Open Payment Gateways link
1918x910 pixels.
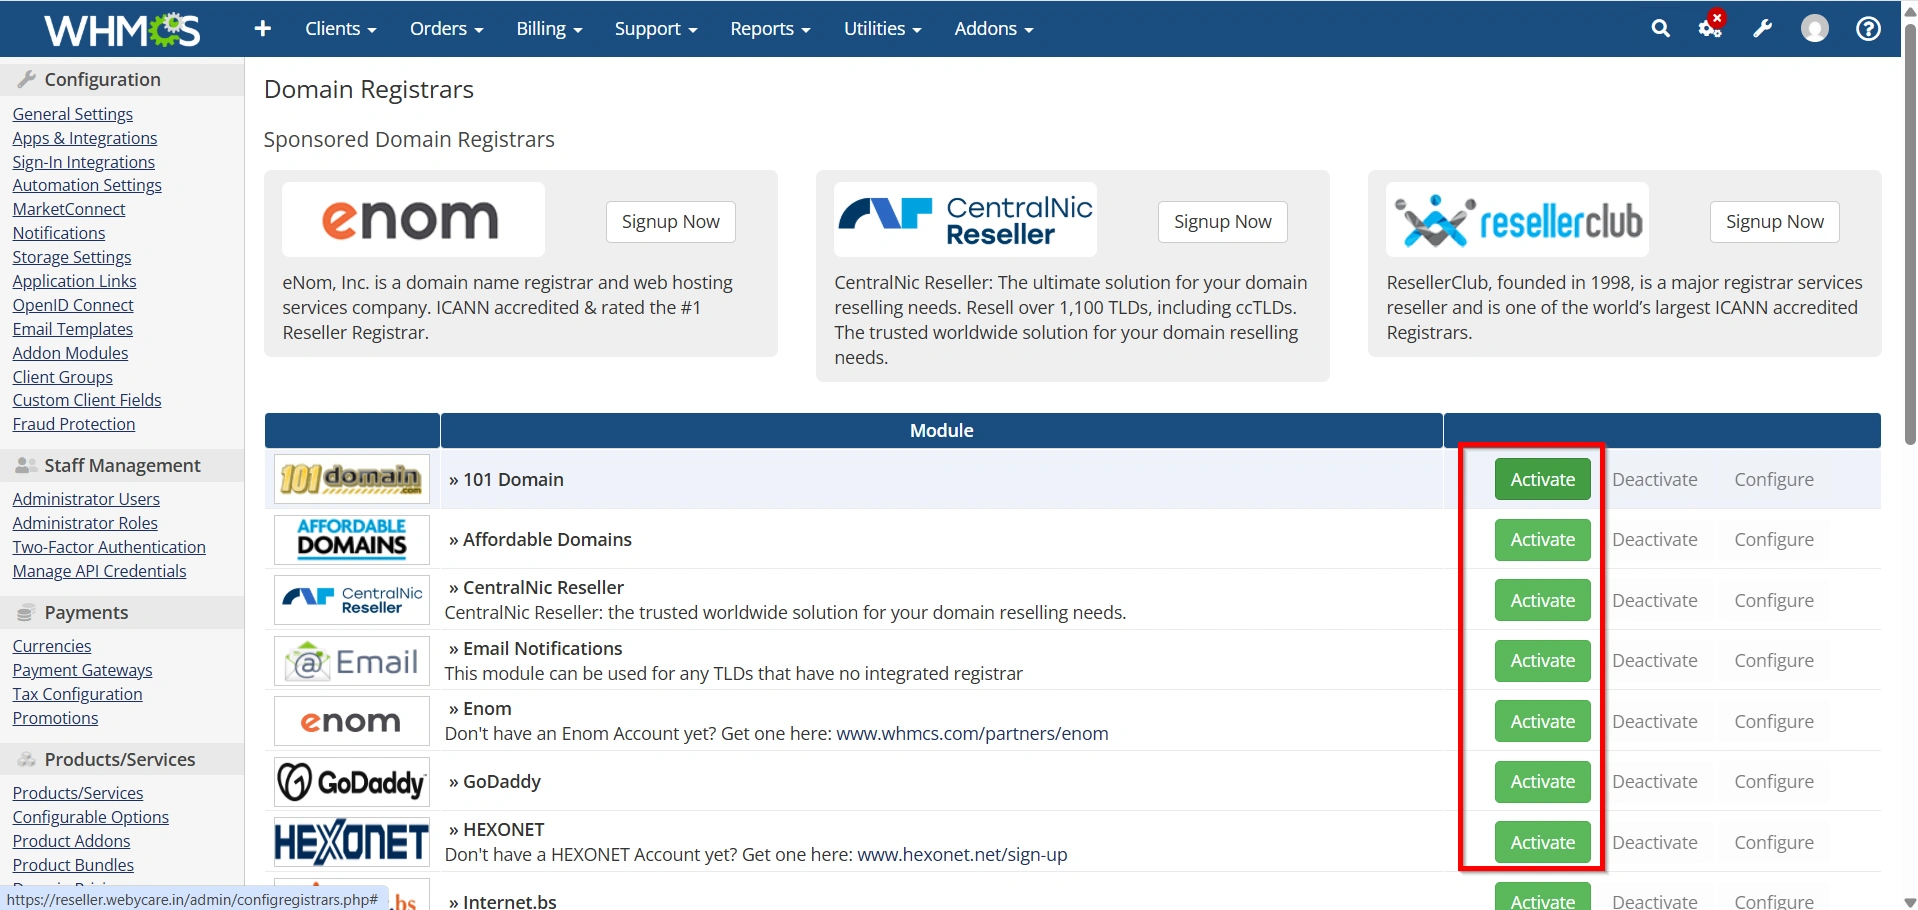click(83, 670)
